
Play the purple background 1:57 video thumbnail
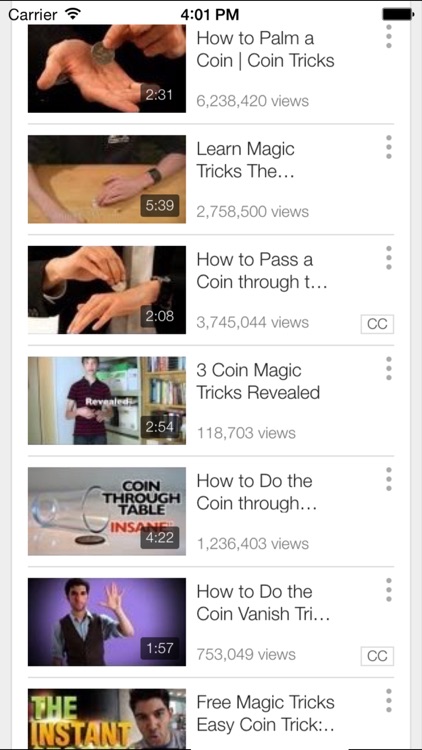coord(107,622)
